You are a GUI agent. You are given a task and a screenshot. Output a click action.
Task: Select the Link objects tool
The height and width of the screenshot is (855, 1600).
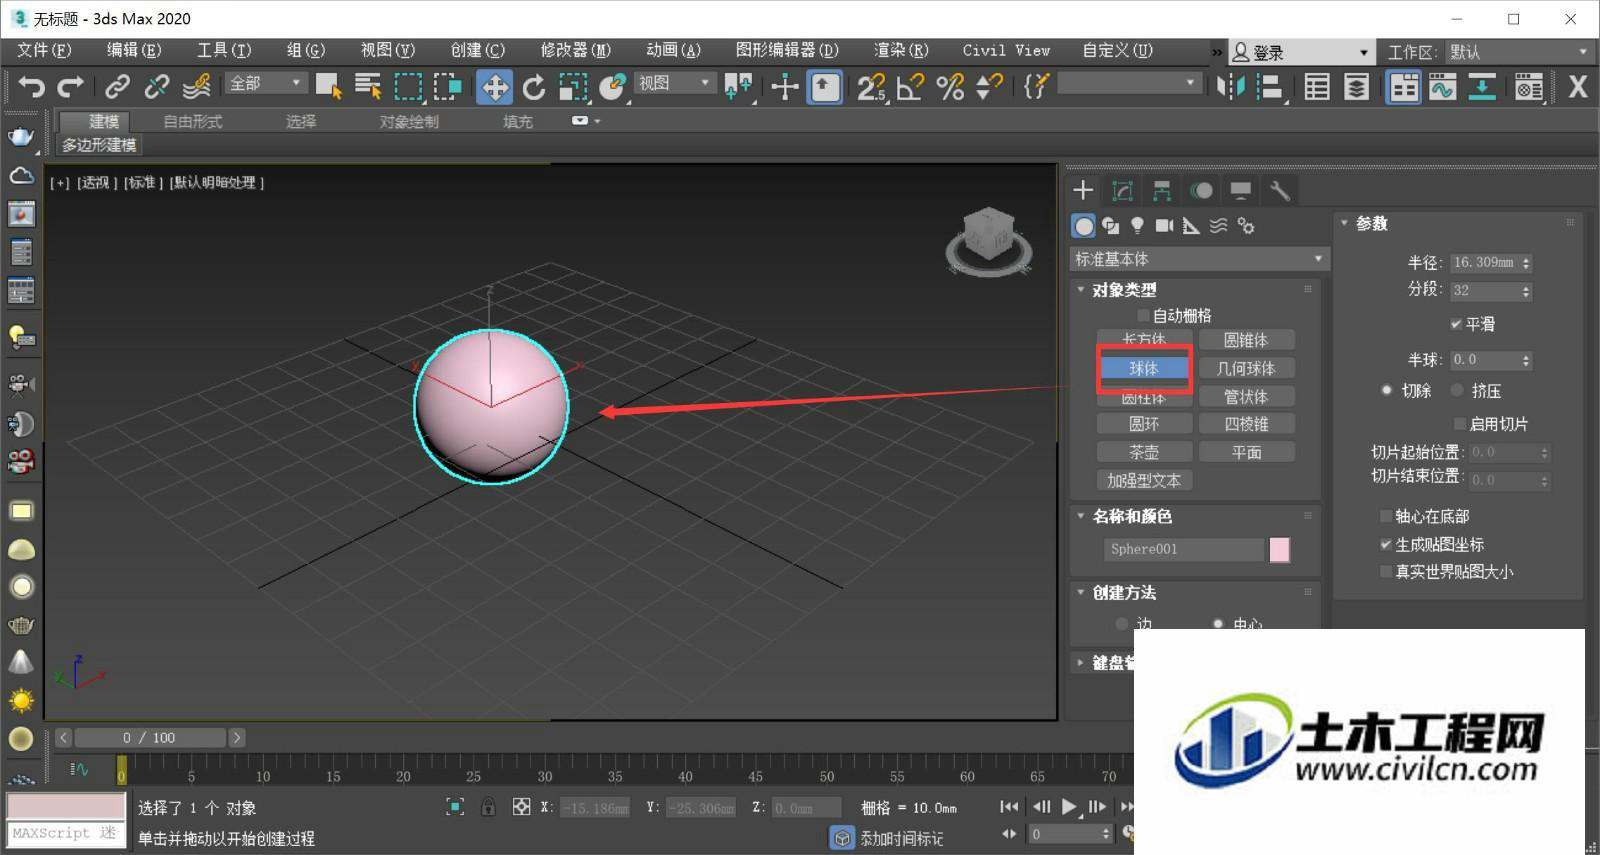pos(117,87)
